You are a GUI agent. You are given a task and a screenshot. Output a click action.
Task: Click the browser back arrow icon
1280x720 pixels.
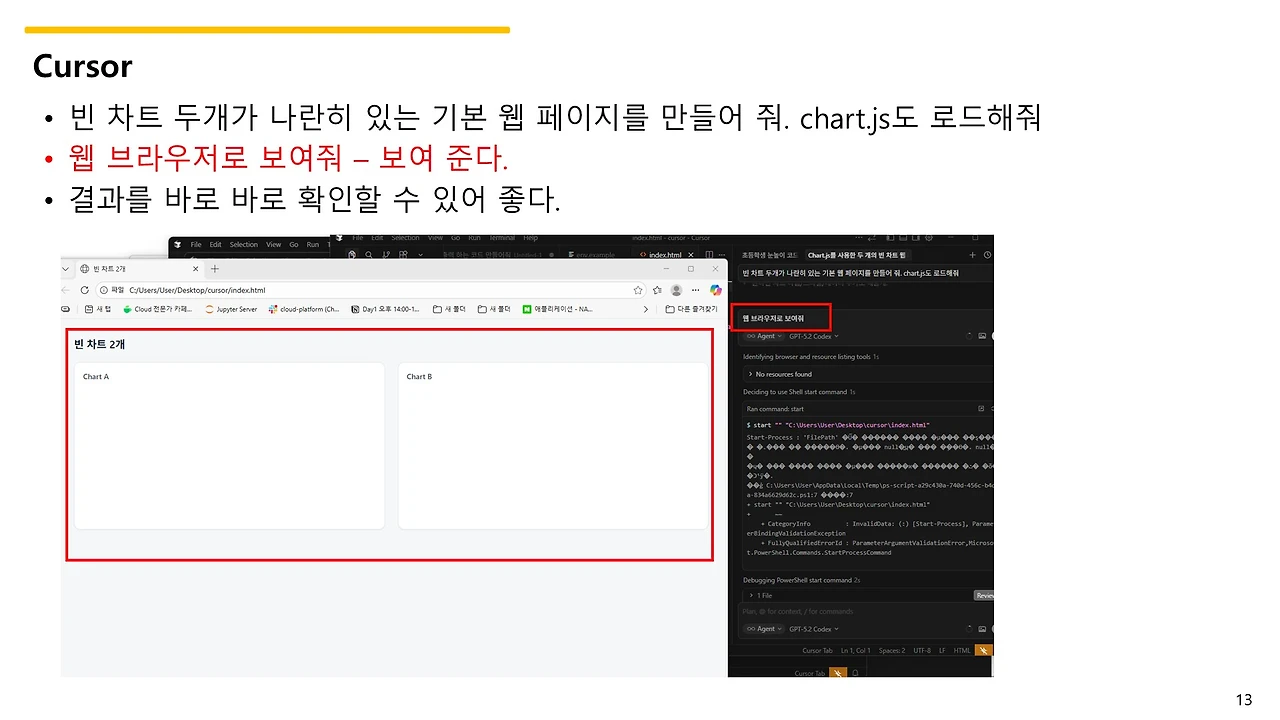point(64,290)
